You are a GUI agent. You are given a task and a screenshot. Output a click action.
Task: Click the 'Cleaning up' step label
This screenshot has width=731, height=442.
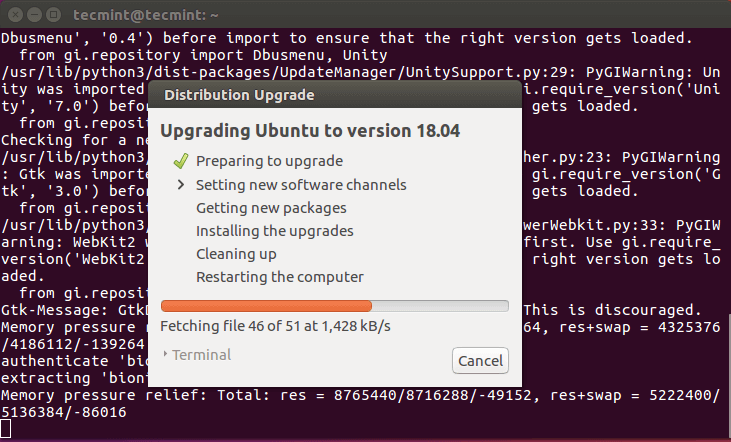click(x=236, y=254)
